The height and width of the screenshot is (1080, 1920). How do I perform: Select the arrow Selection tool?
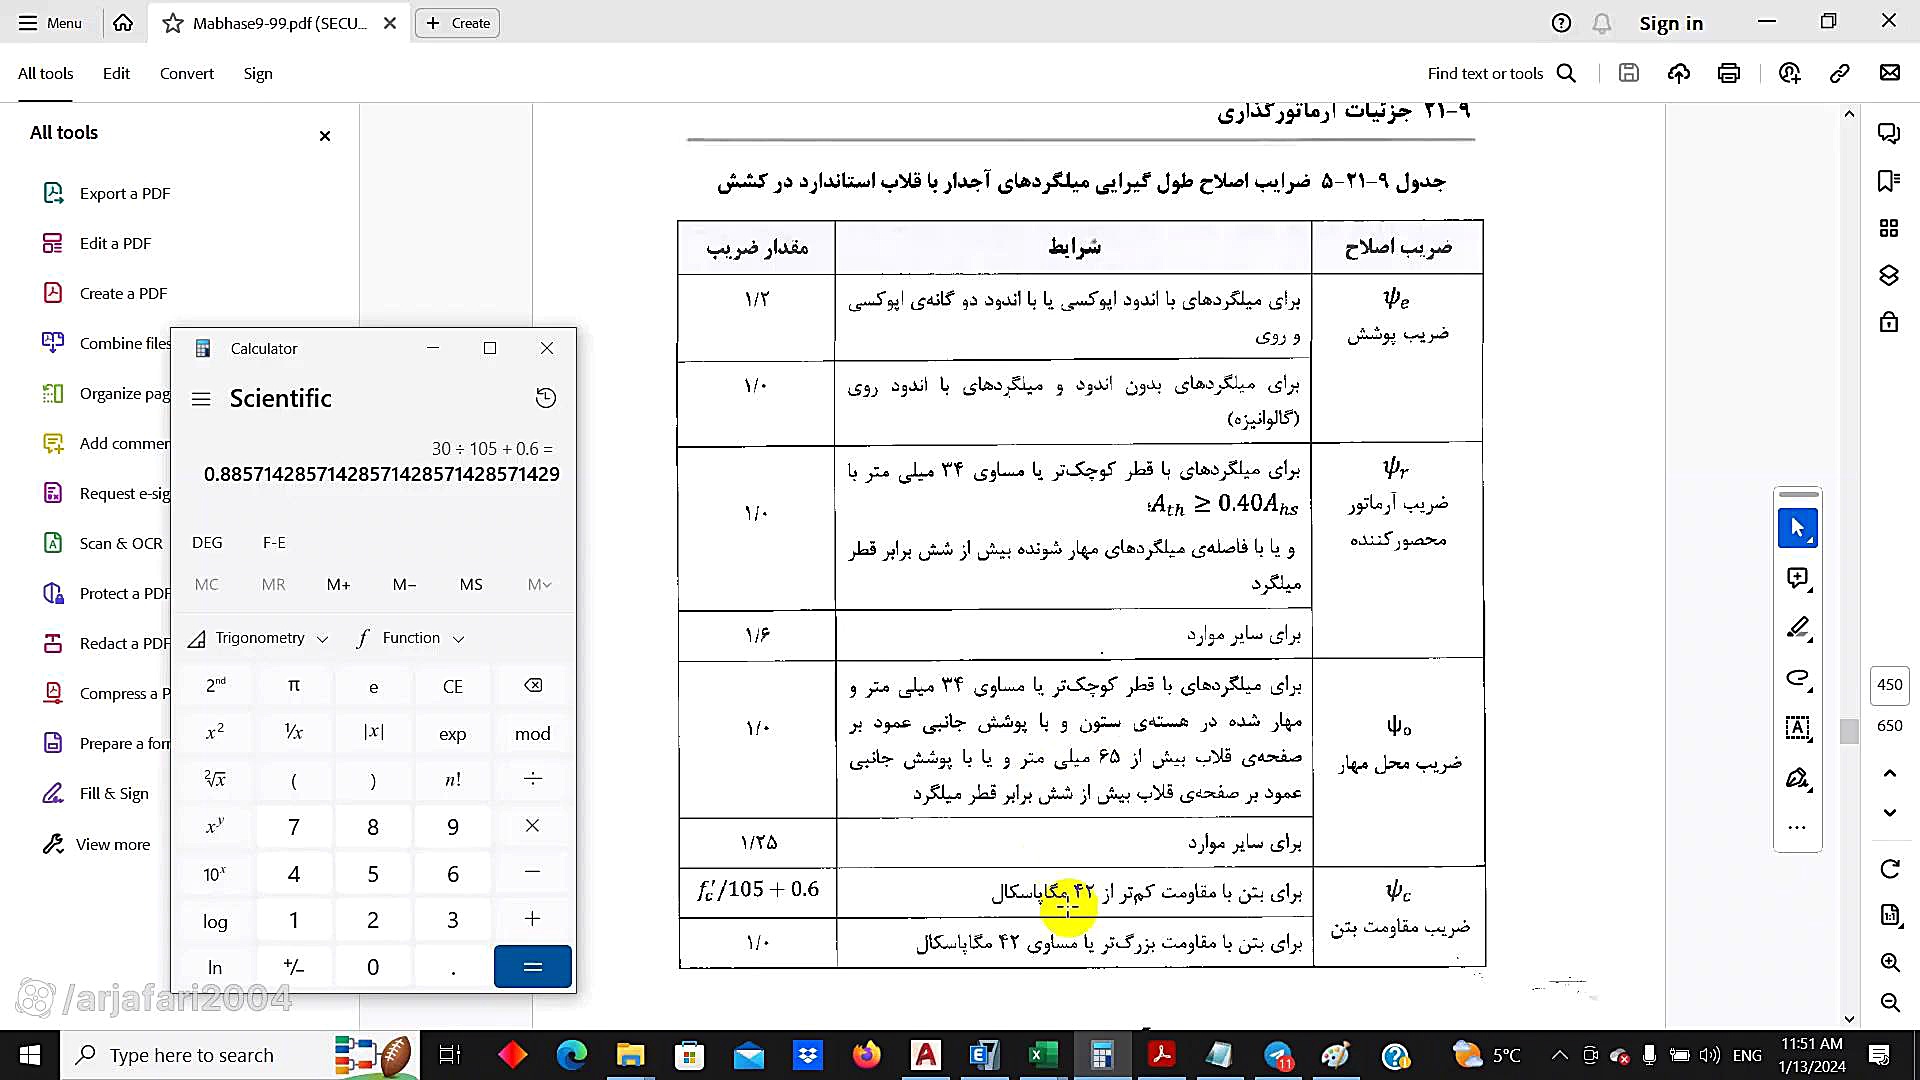[x=1798, y=528]
